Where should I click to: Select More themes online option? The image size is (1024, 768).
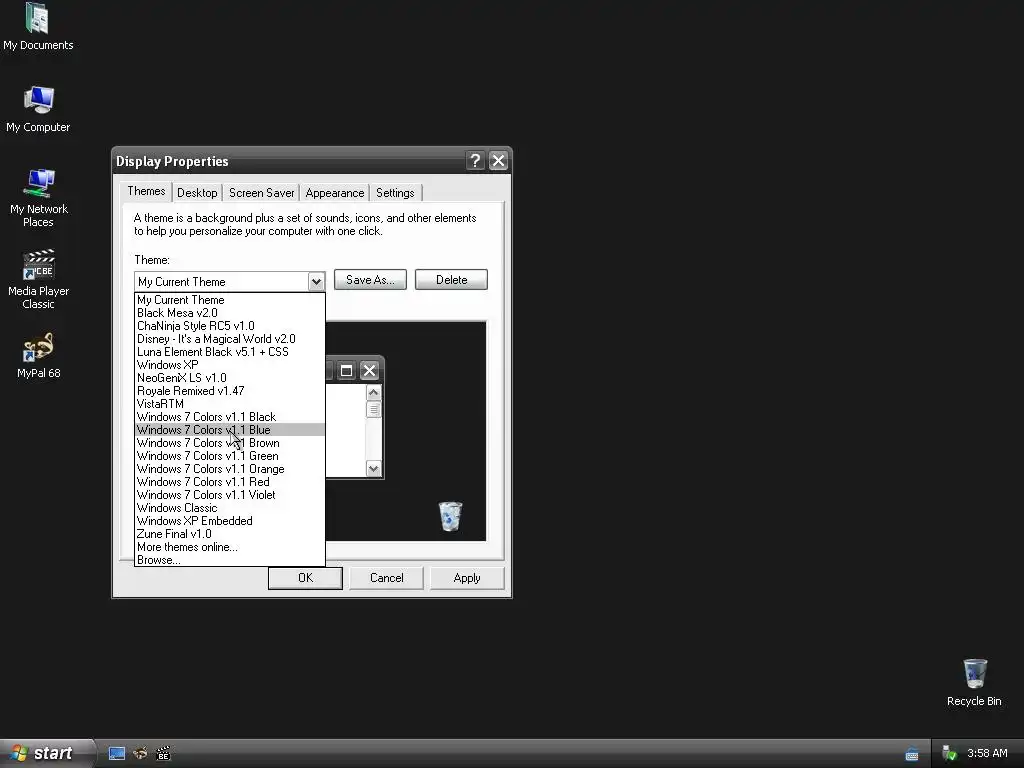230,547
